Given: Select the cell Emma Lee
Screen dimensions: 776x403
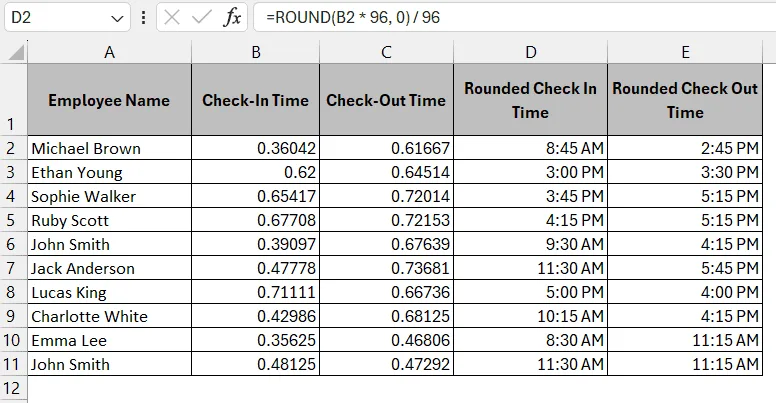Looking at the screenshot, I should click(x=109, y=340).
